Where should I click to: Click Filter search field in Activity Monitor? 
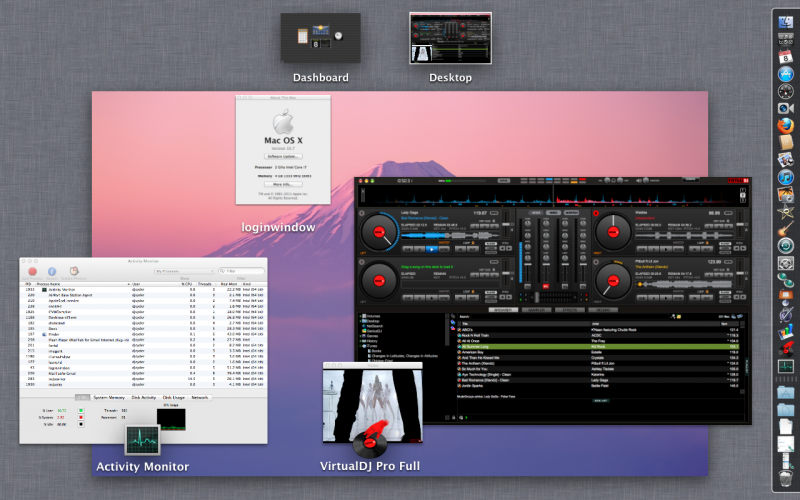241,271
